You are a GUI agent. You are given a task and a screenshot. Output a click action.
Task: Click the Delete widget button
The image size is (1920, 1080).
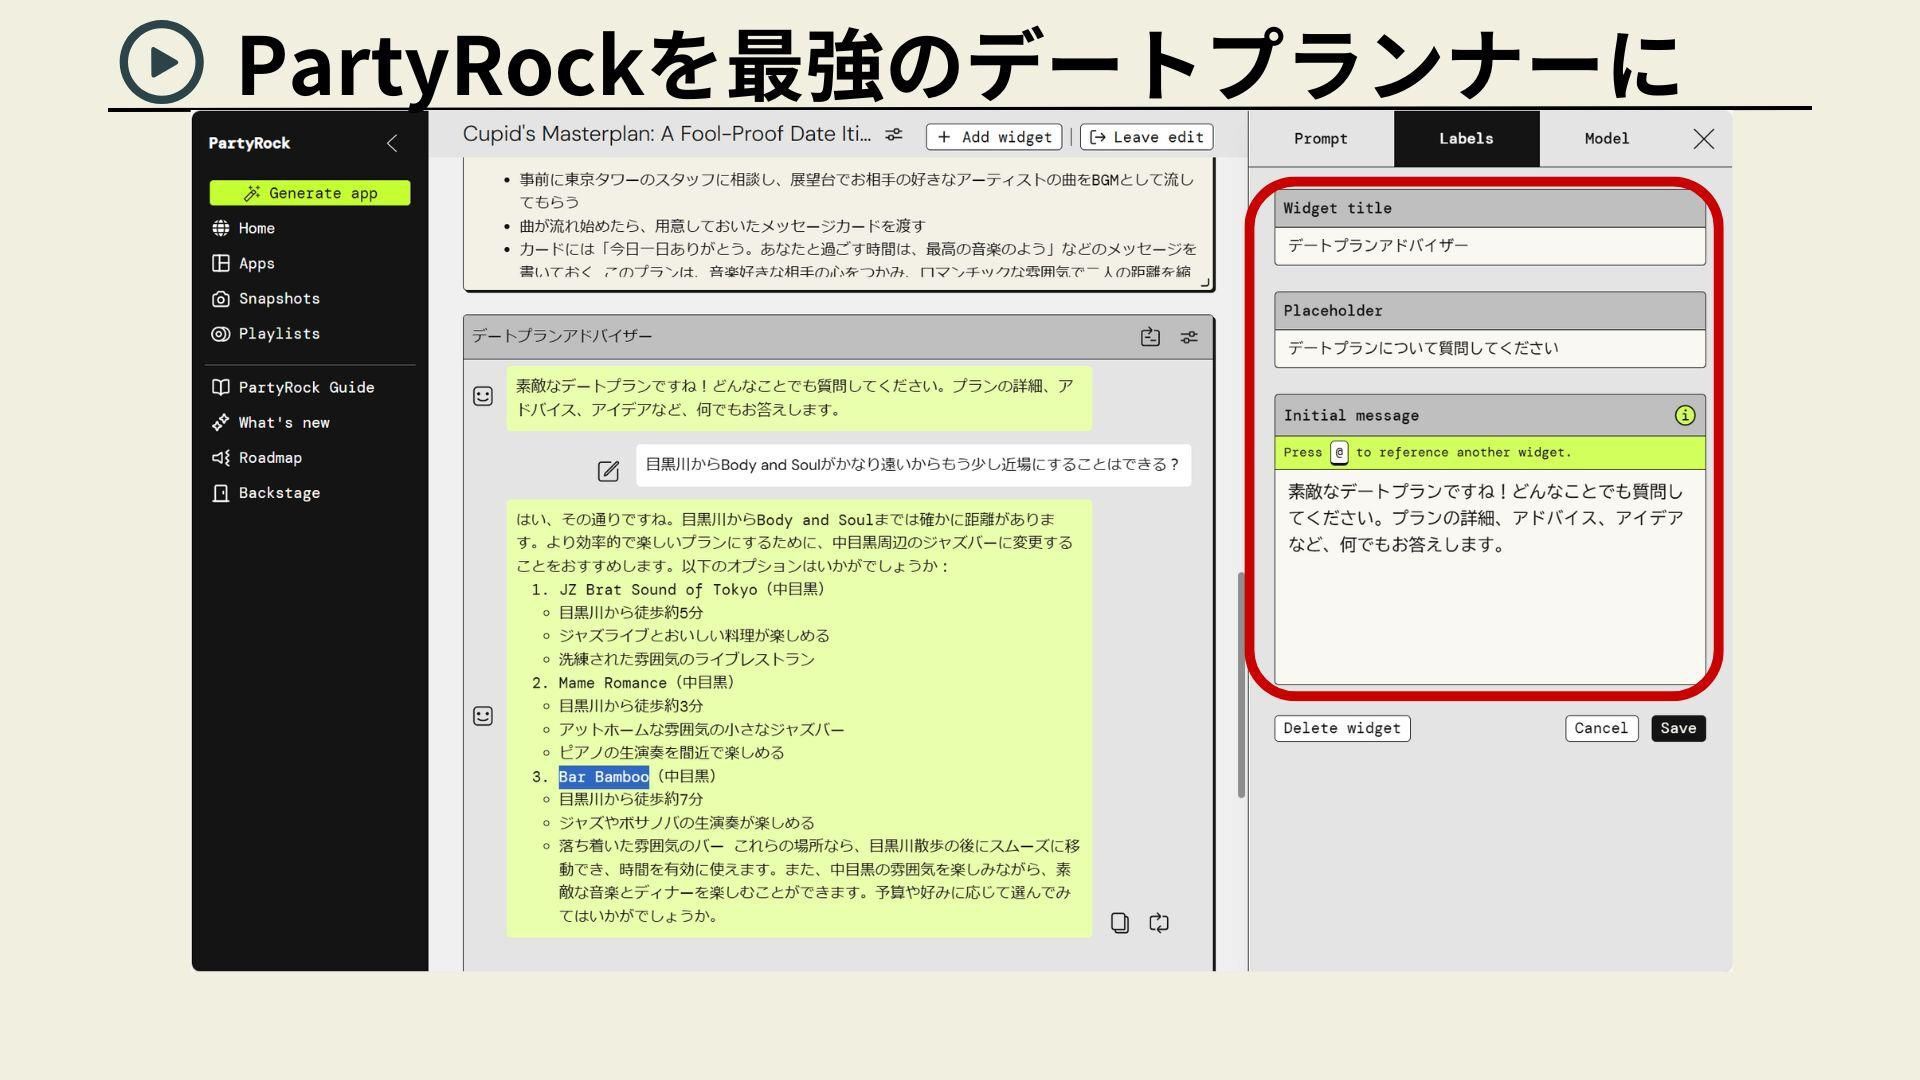(x=1342, y=728)
